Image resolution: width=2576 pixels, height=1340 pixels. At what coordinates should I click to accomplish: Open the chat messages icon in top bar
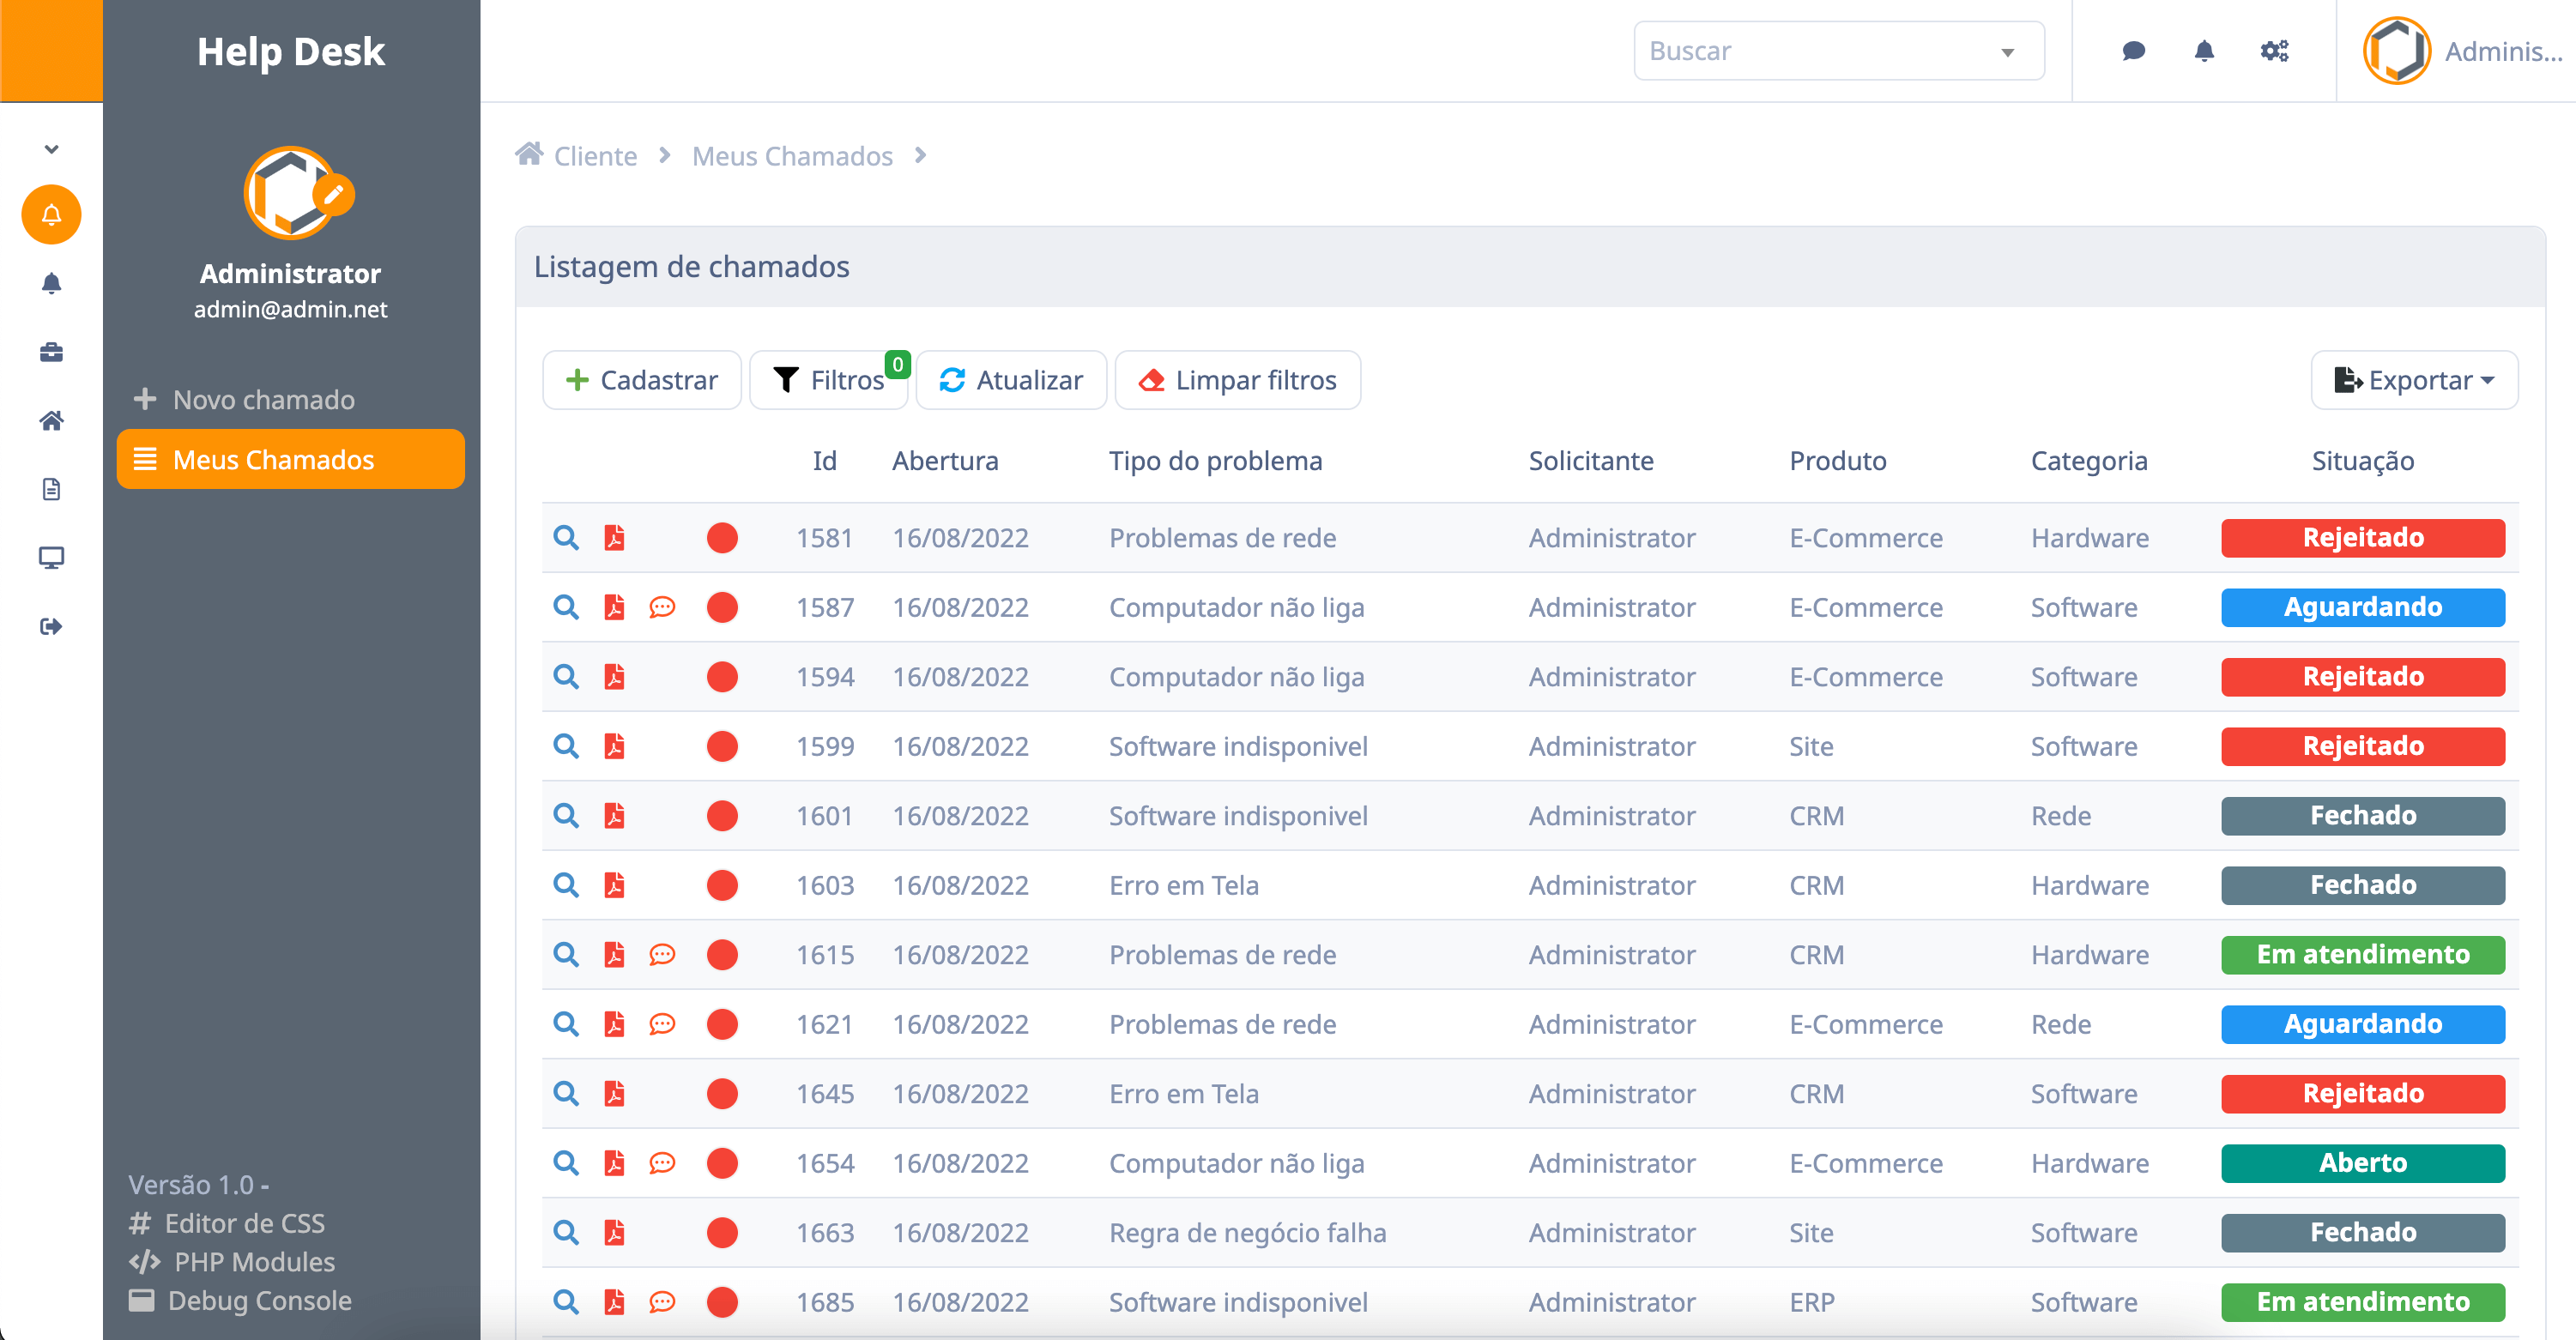pyautogui.click(x=2133, y=51)
